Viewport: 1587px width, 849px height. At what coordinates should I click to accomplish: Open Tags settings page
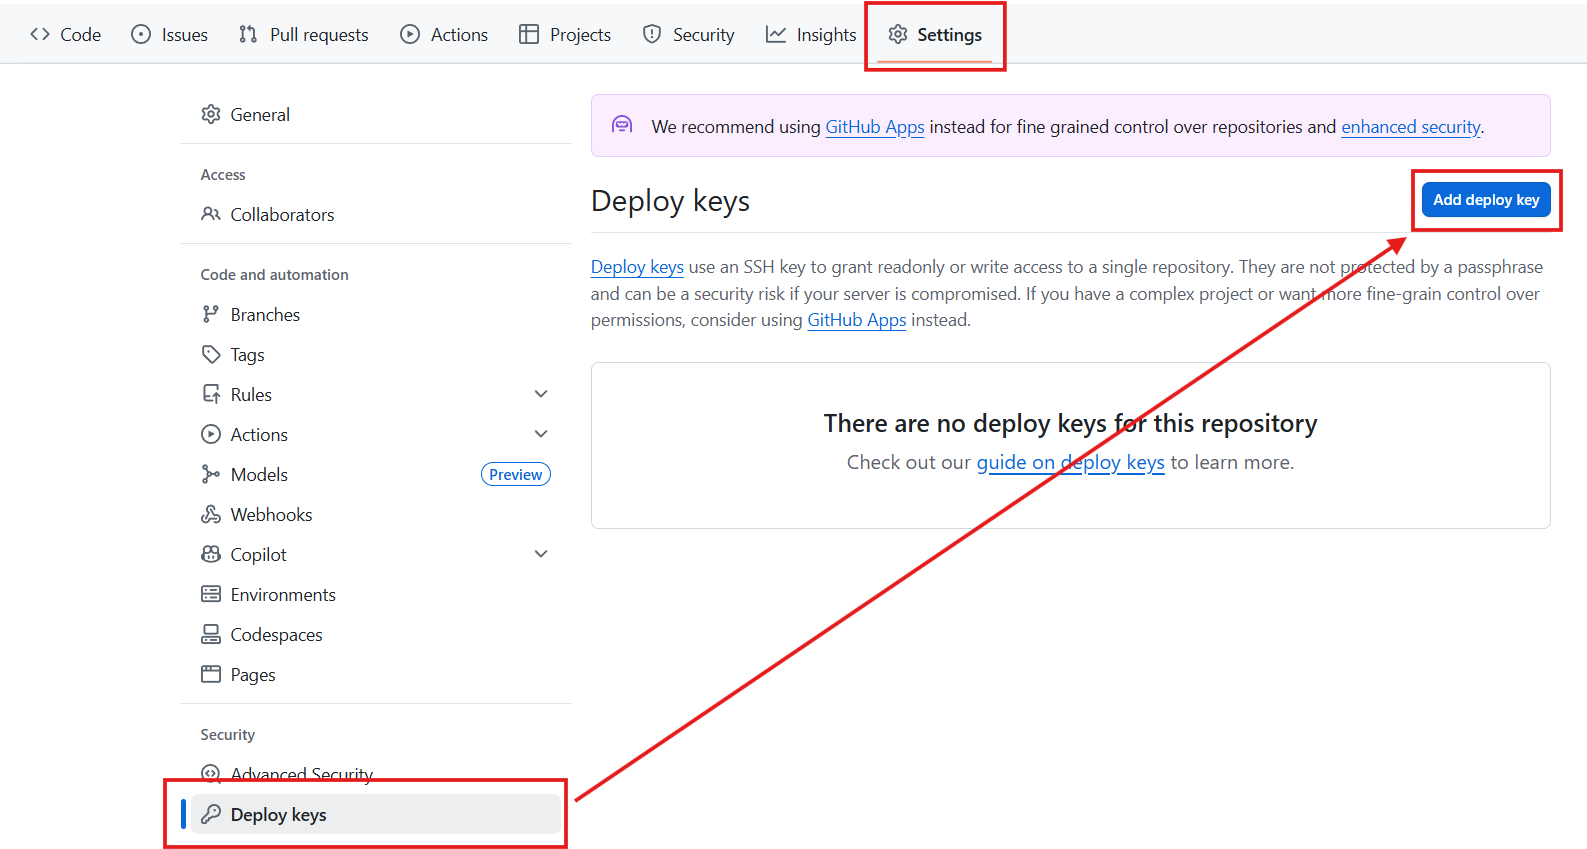pyautogui.click(x=376, y=354)
